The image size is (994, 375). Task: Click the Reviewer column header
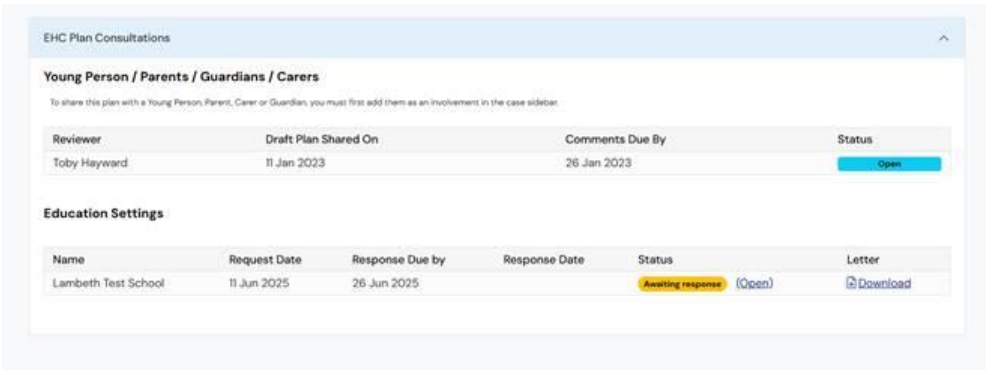pos(77,139)
